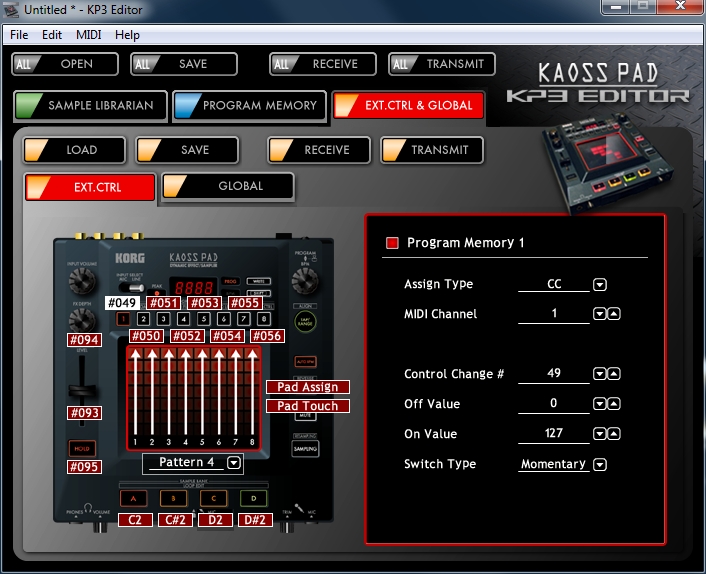Image resolution: width=706 pixels, height=574 pixels.
Task: Select the #051 control label
Action: 164,303
